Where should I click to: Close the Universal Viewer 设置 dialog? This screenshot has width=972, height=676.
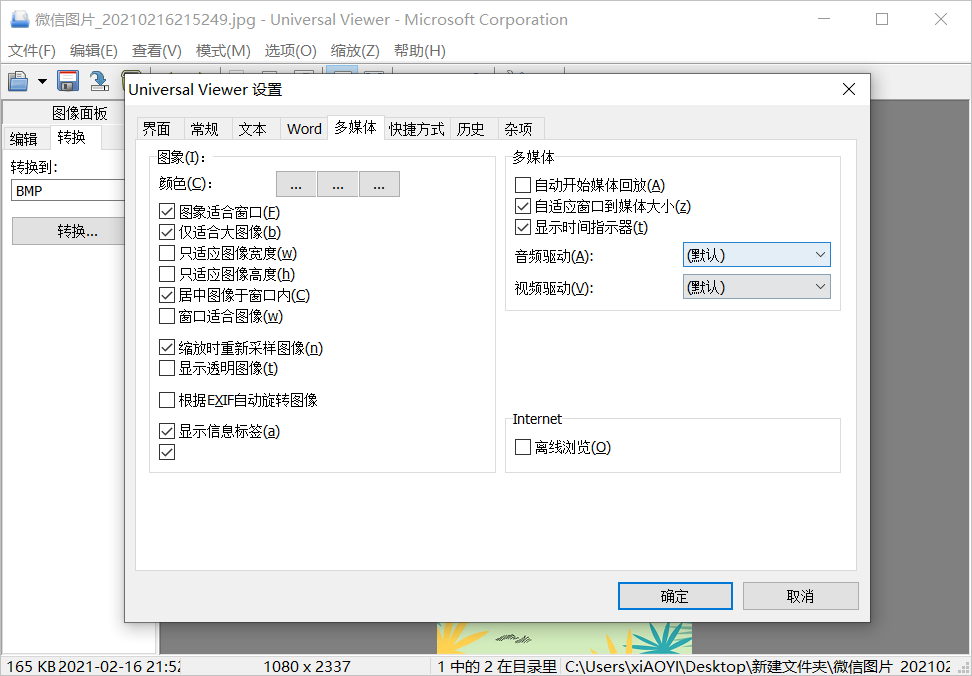point(849,89)
